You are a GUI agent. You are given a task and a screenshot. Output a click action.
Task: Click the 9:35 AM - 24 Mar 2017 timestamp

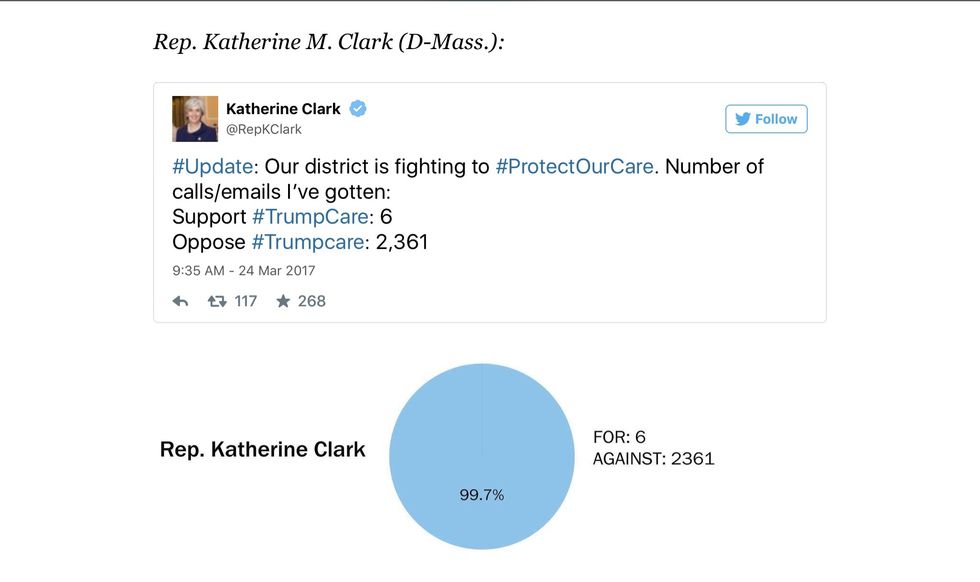(x=244, y=270)
